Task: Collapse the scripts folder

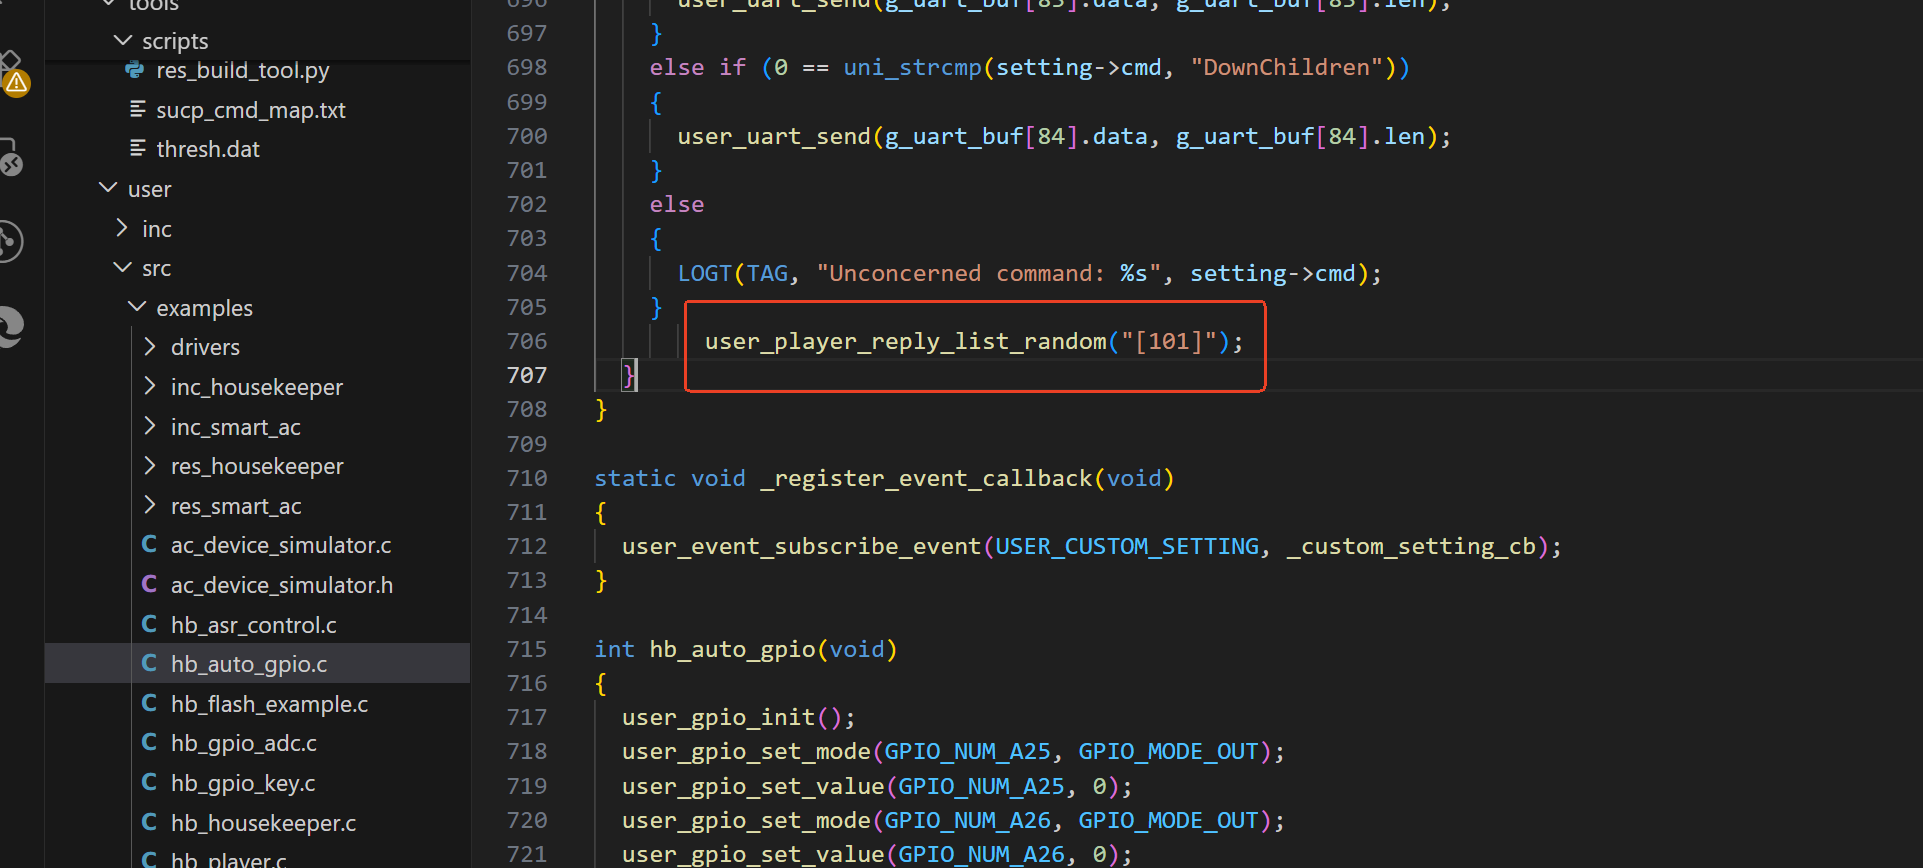Action: [x=123, y=41]
